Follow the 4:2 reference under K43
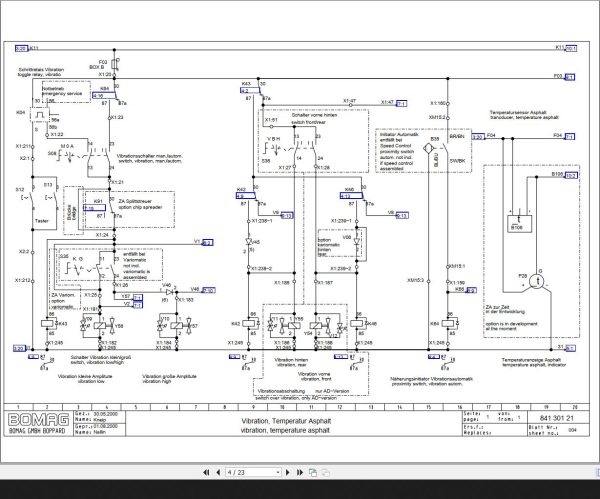600x499 pixels. tap(250, 91)
